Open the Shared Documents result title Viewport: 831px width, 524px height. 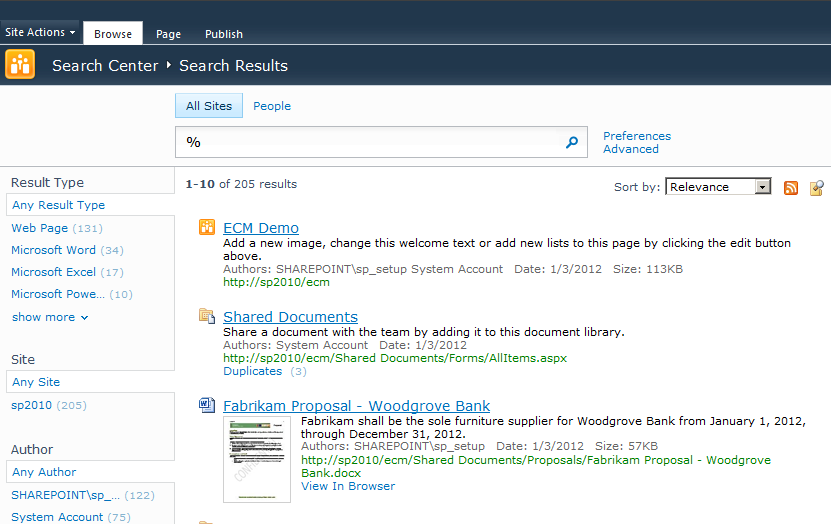[x=290, y=317]
